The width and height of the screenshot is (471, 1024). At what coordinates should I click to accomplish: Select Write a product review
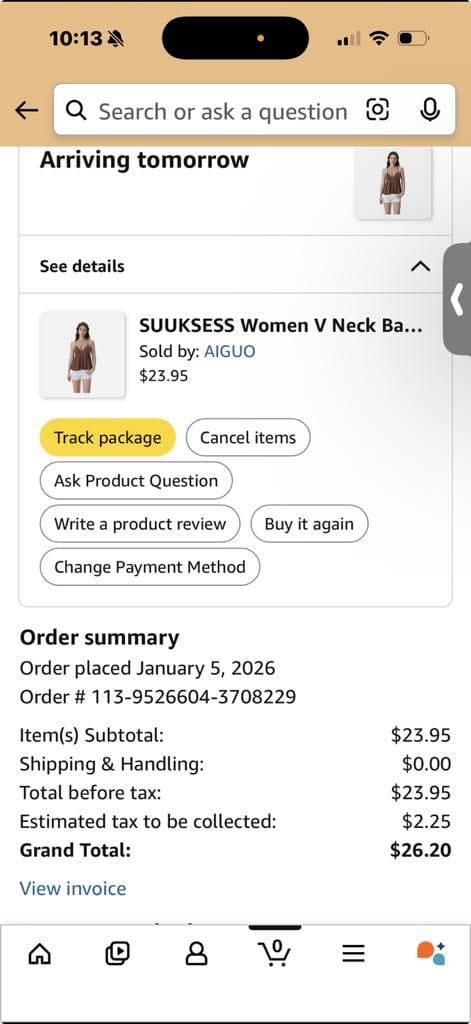click(x=140, y=524)
